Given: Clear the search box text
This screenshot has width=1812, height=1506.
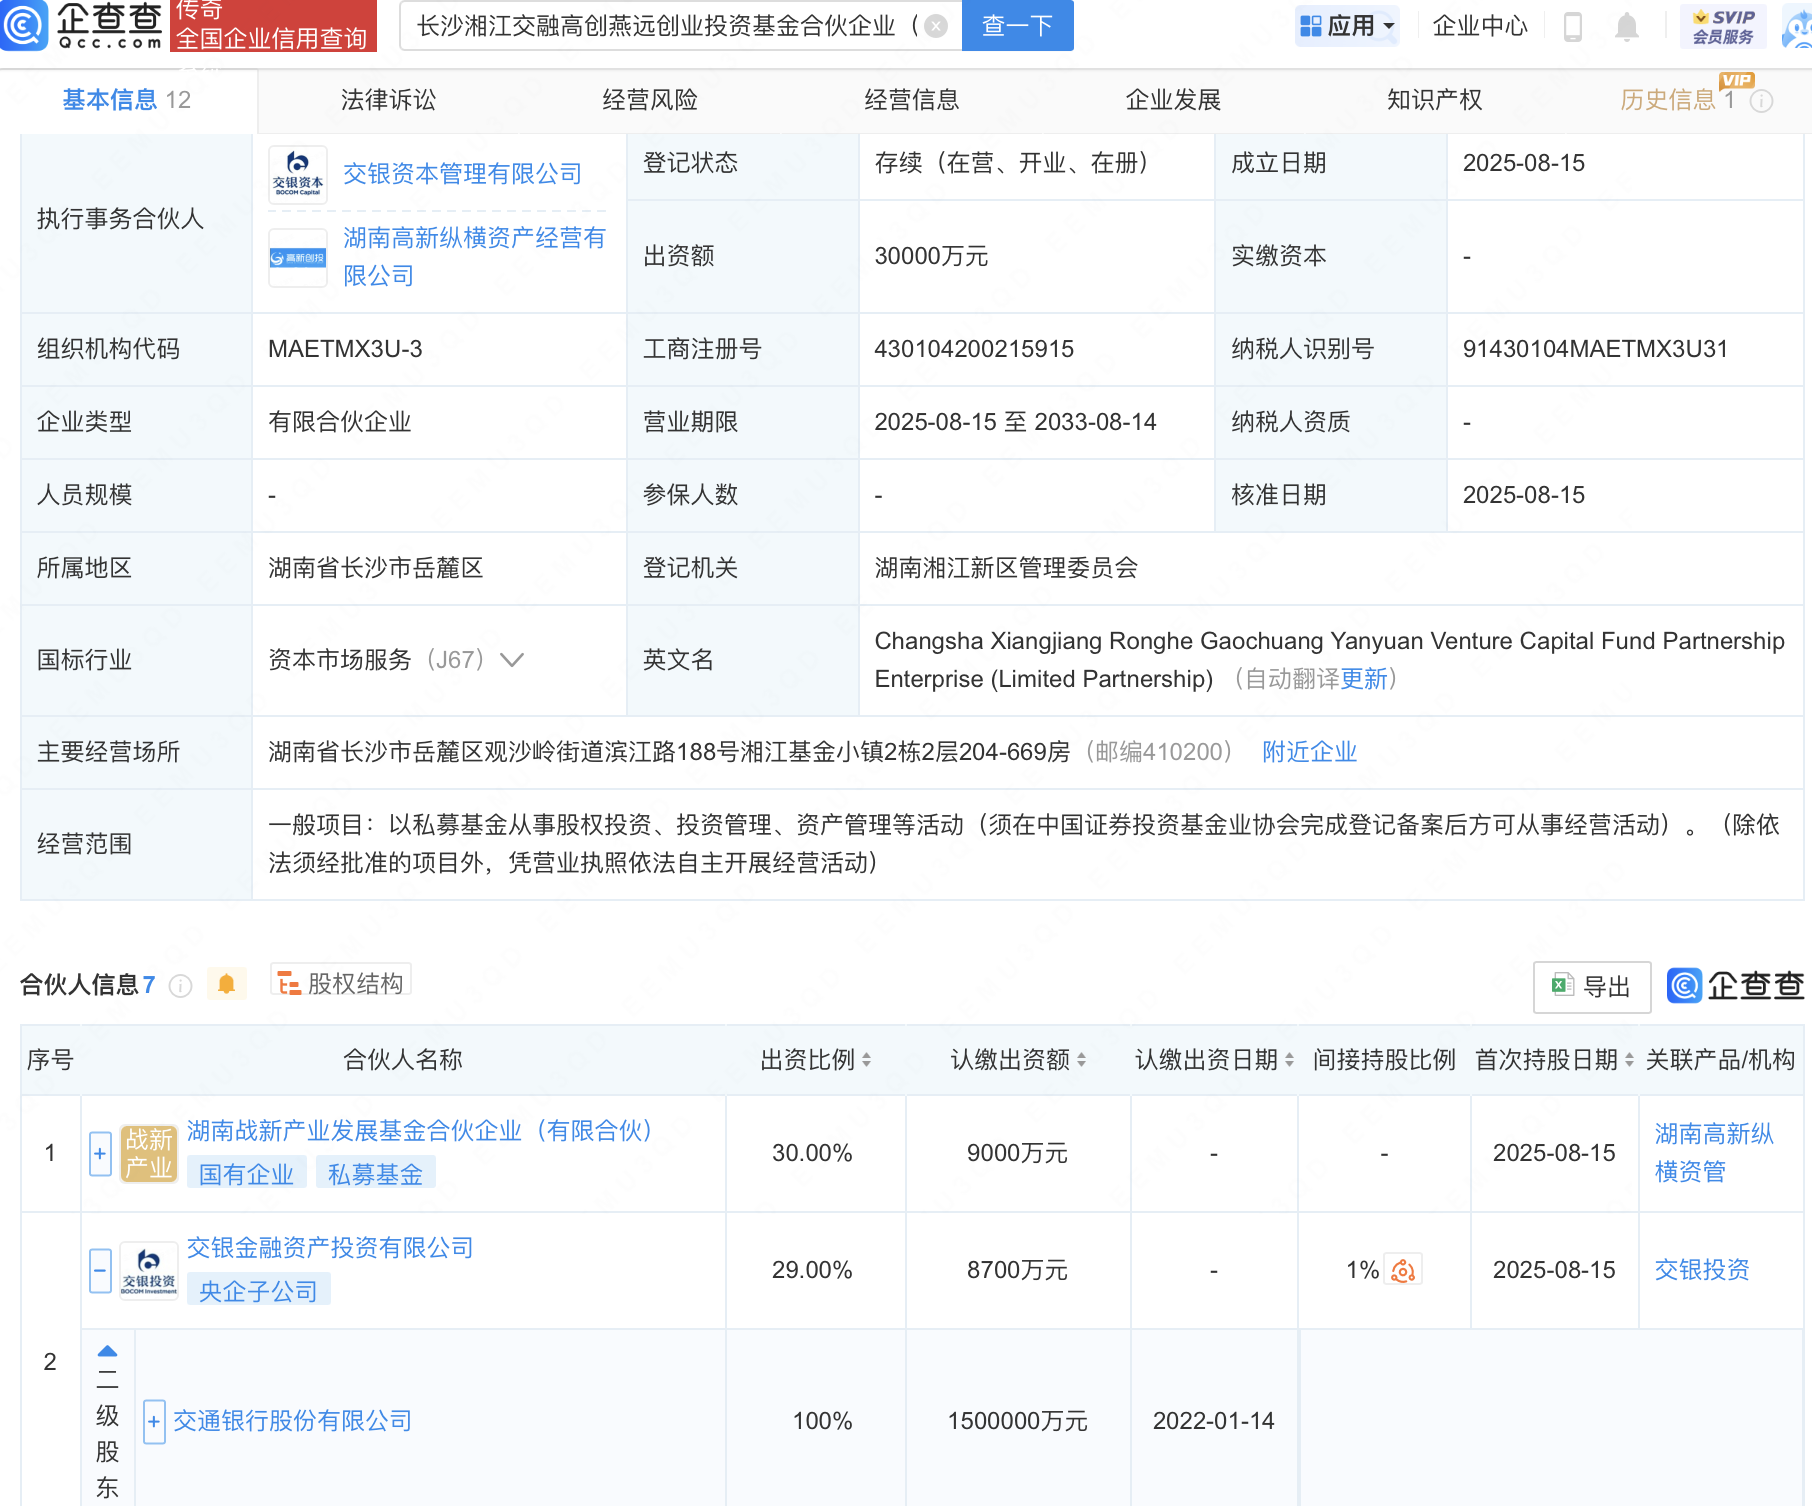Looking at the screenshot, I should 936,26.
